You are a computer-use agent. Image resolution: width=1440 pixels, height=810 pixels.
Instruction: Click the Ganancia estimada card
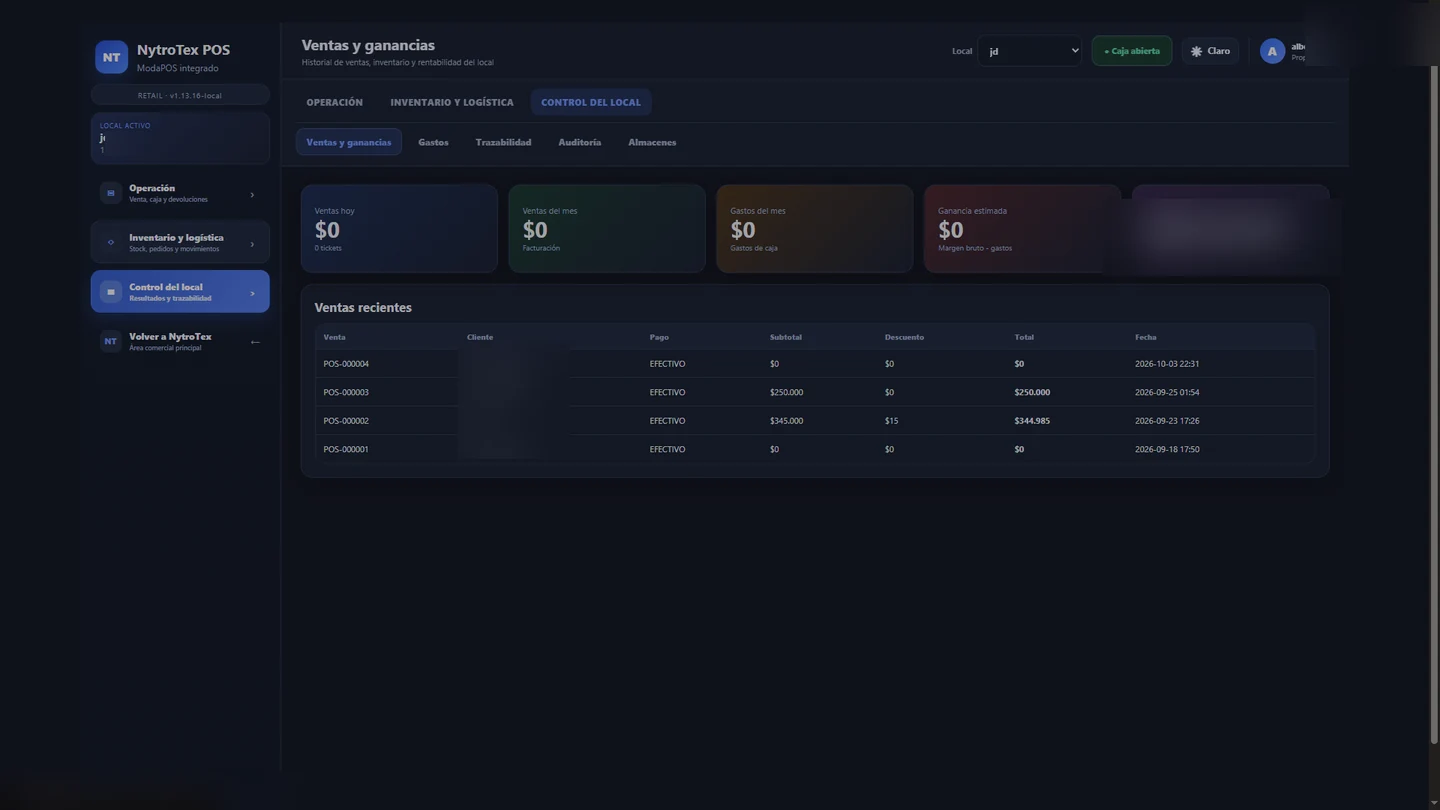[x=1022, y=228]
